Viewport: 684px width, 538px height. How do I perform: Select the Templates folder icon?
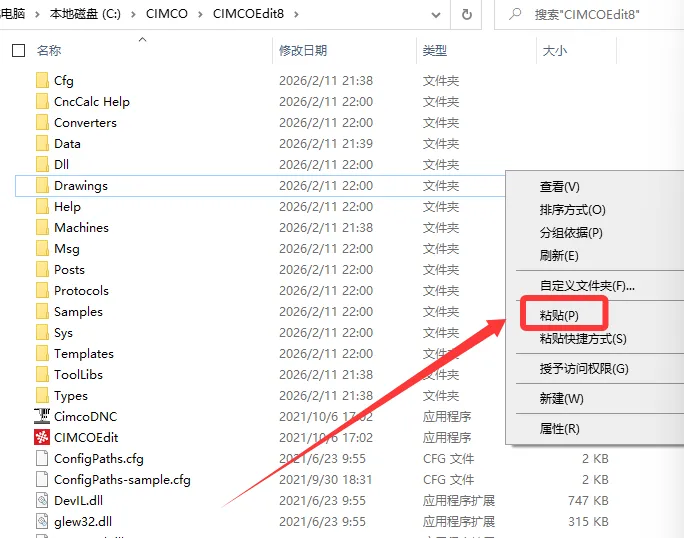tap(42, 353)
